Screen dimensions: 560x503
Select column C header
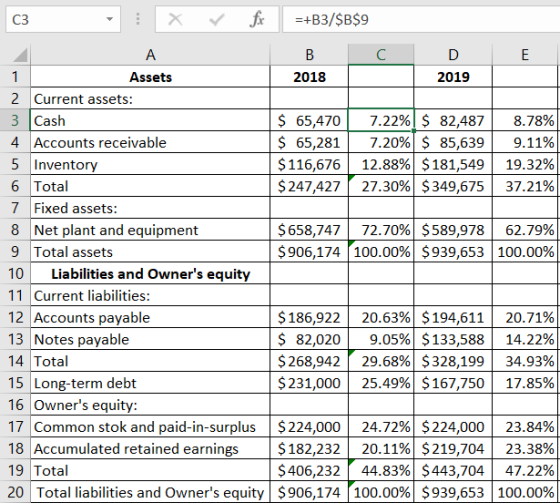point(381,55)
